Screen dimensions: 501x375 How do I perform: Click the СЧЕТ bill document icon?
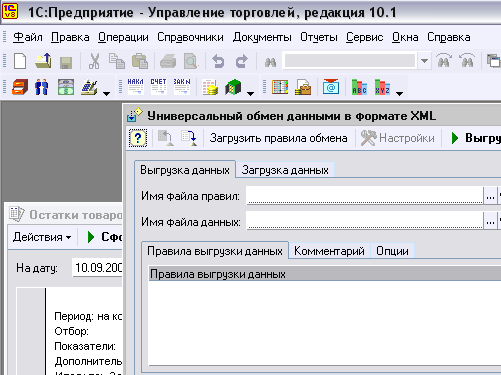point(158,87)
